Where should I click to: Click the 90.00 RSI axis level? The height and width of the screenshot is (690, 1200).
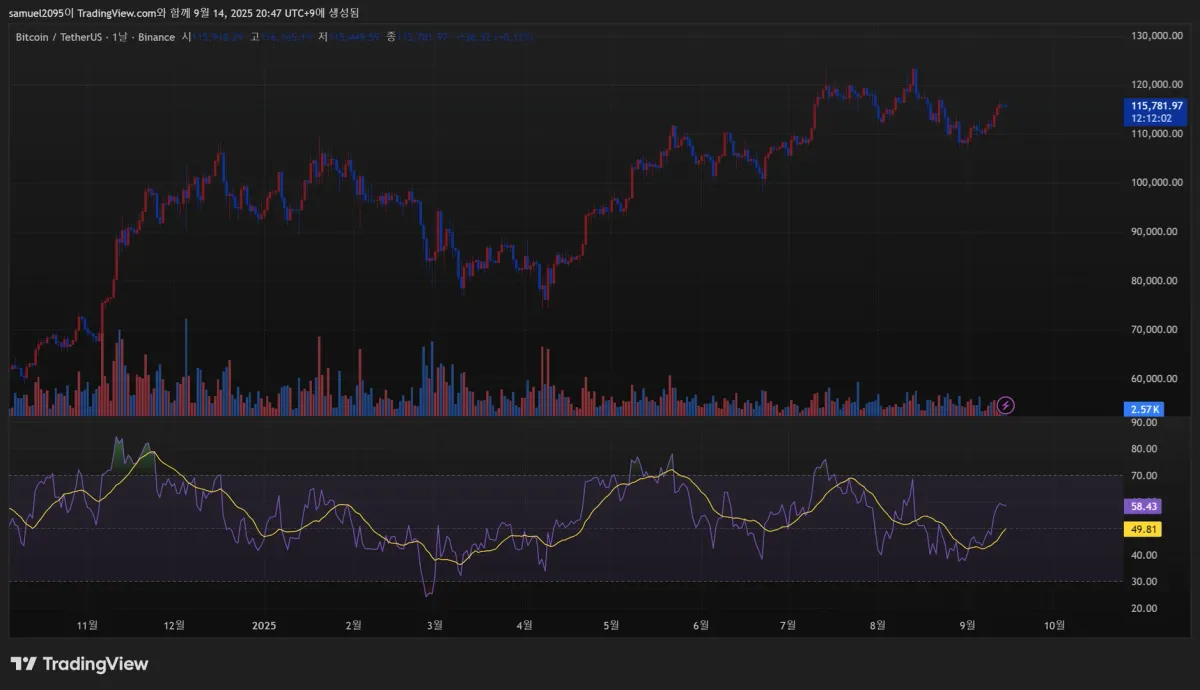click(1143, 423)
